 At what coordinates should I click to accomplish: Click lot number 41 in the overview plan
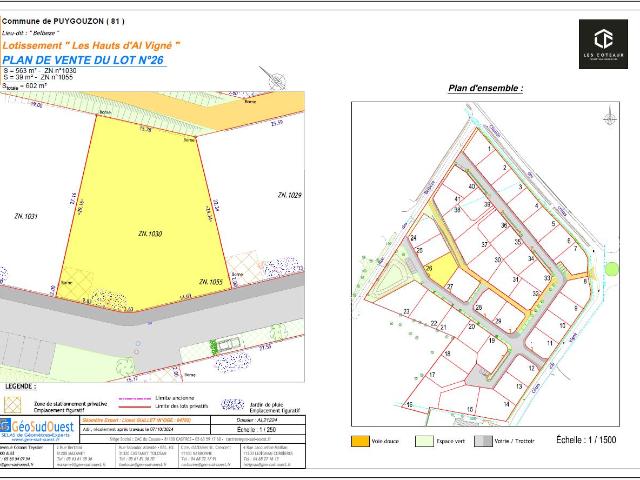[x=458, y=199]
